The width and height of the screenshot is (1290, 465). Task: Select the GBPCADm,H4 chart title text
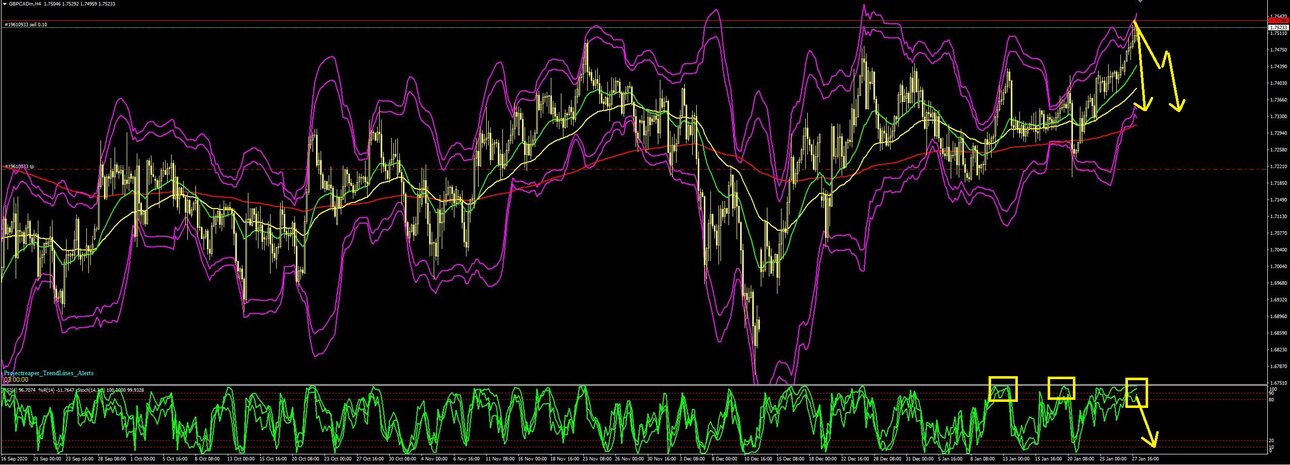click(25, 4)
